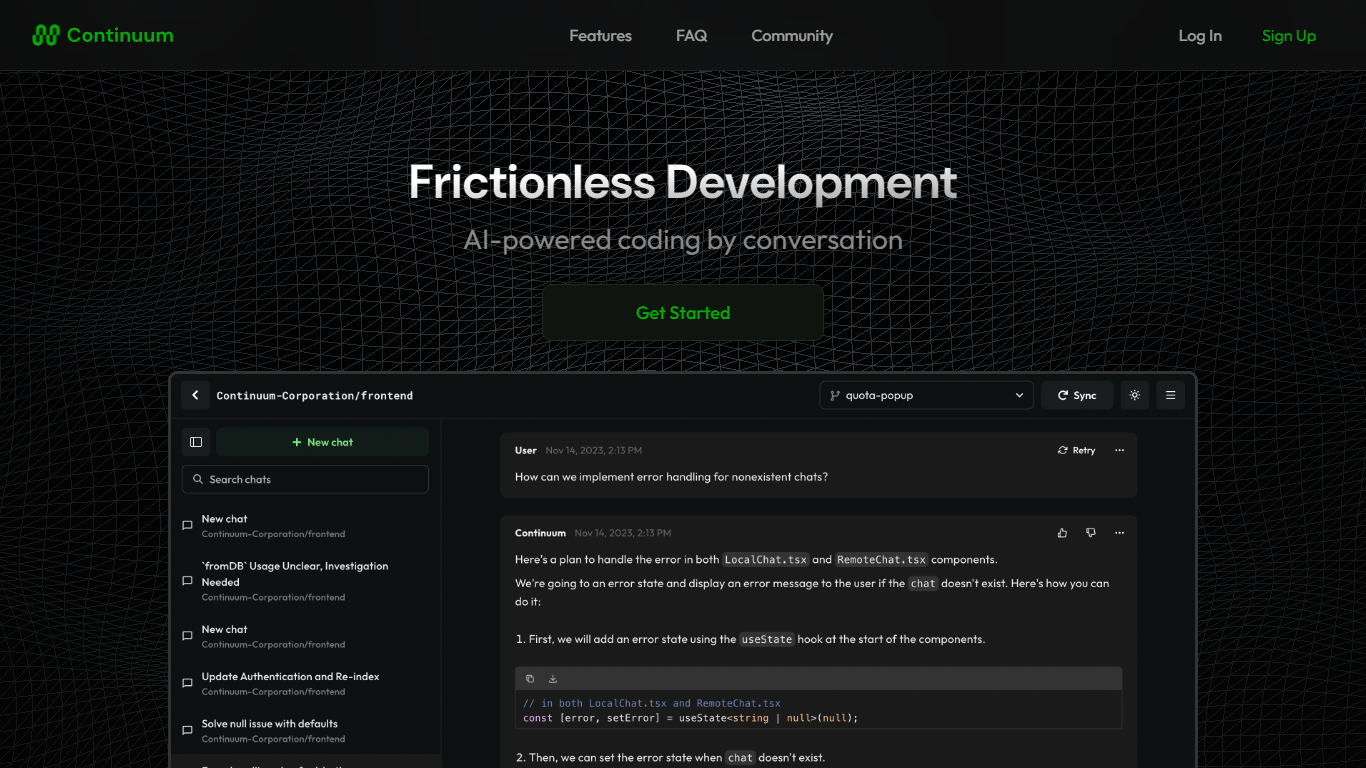1366x768 pixels.
Task: Click the green Sign Up link
Action: (1289, 36)
